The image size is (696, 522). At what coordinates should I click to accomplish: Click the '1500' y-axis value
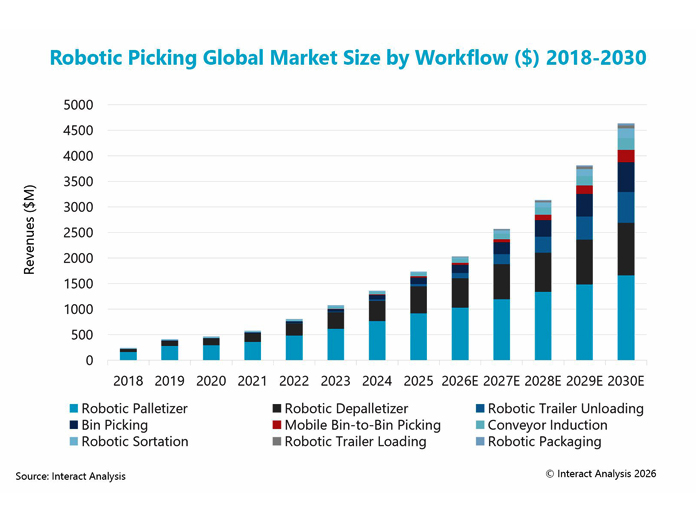79,284
